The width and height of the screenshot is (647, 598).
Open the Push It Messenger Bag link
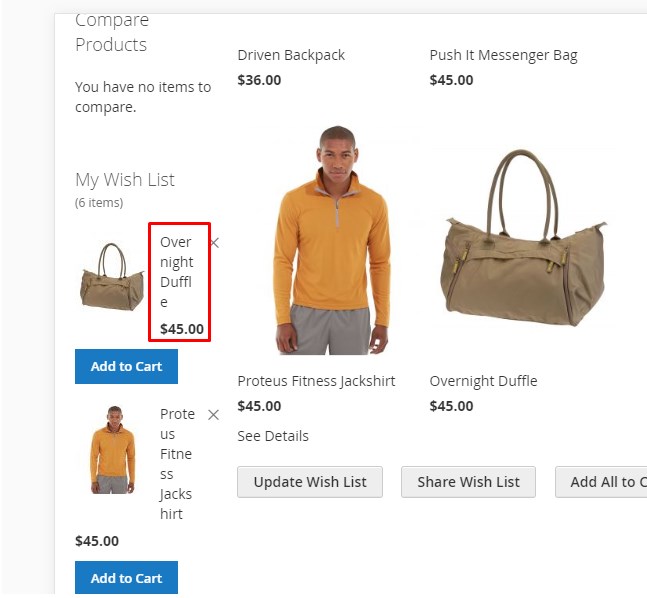tap(503, 55)
